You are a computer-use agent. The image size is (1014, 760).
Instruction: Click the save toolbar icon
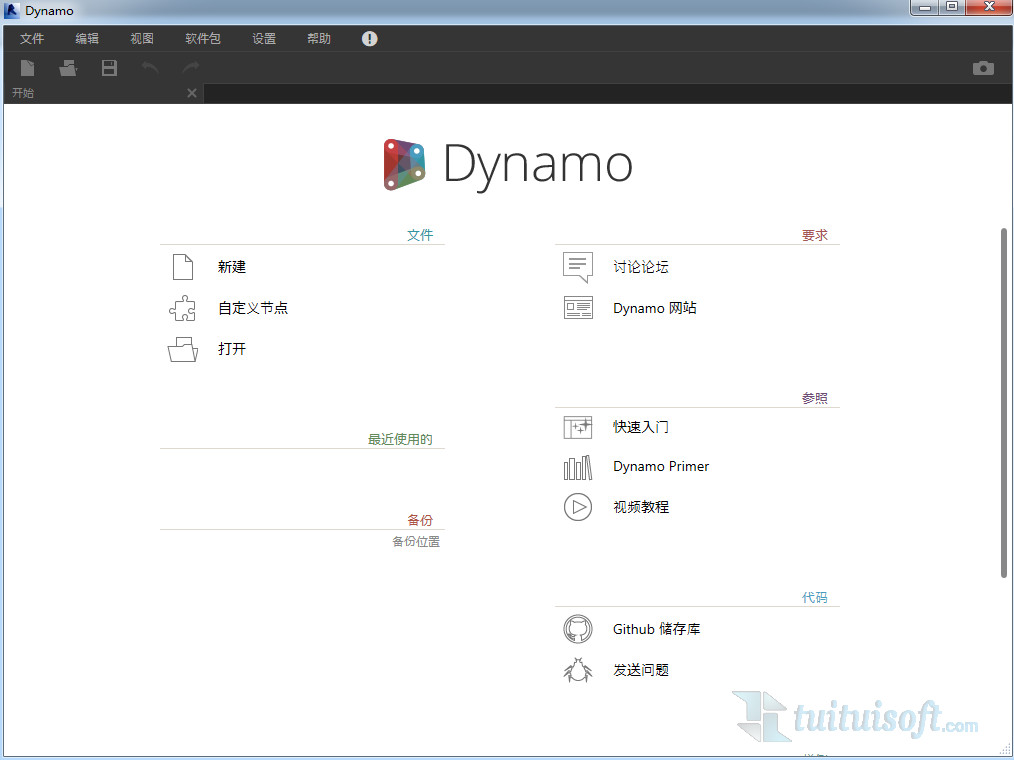pos(109,68)
